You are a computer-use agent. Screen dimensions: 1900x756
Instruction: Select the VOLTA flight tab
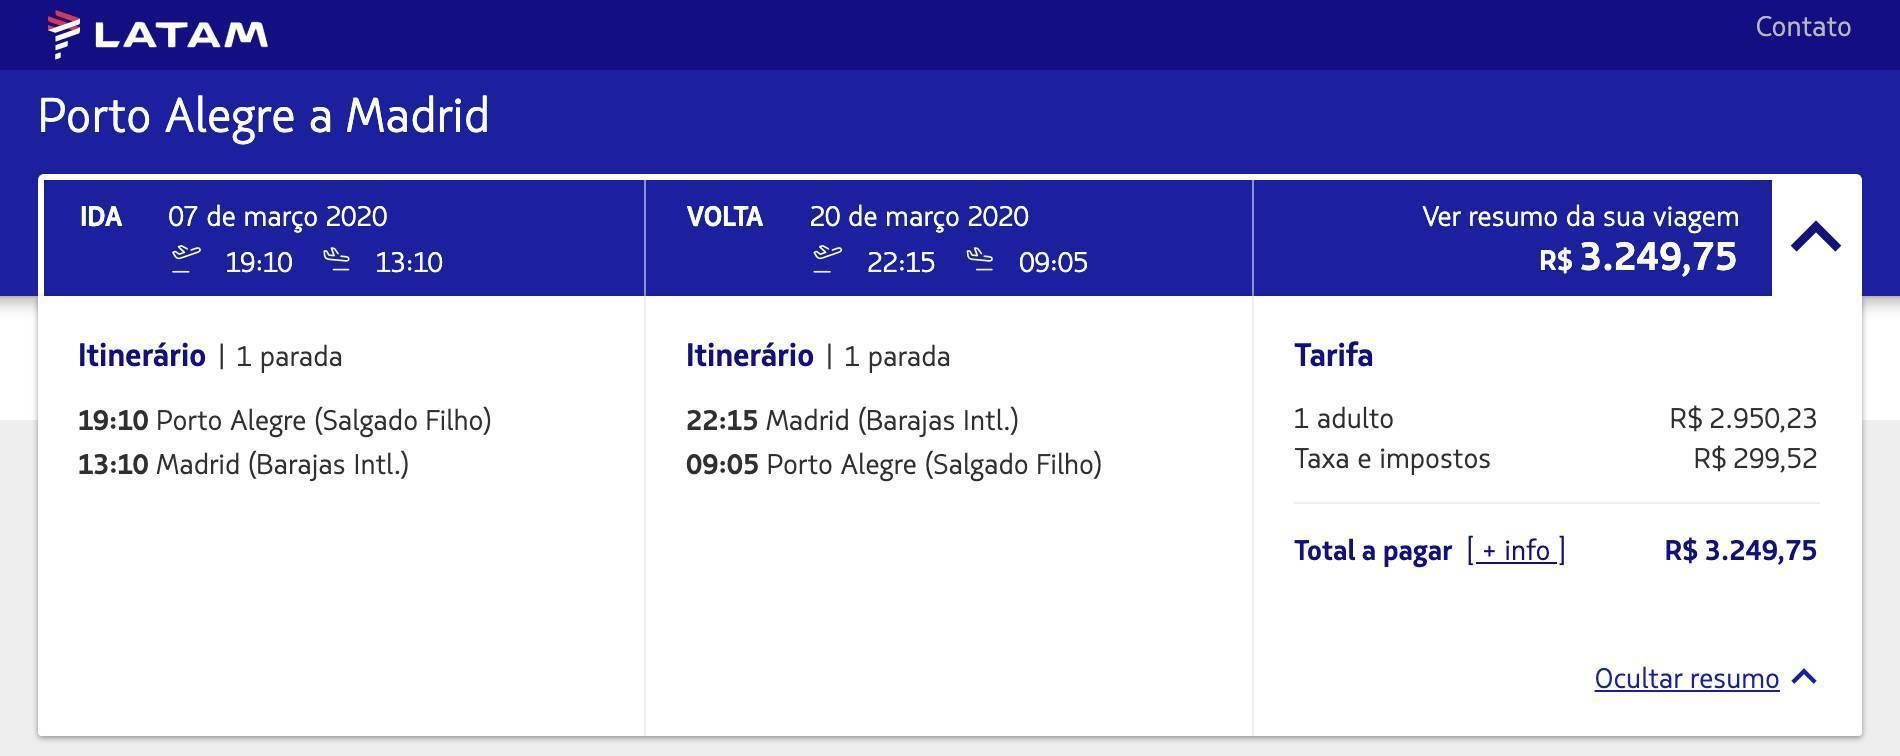pos(949,238)
